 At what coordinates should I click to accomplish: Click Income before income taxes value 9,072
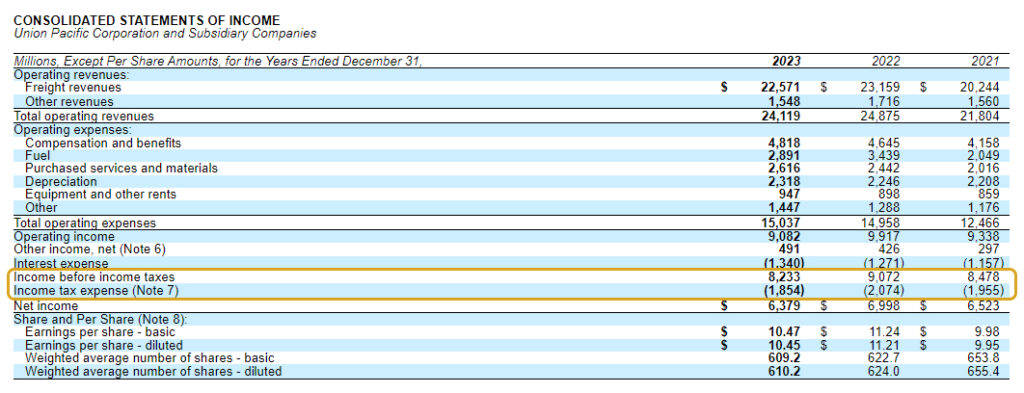click(x=884, y=277)
